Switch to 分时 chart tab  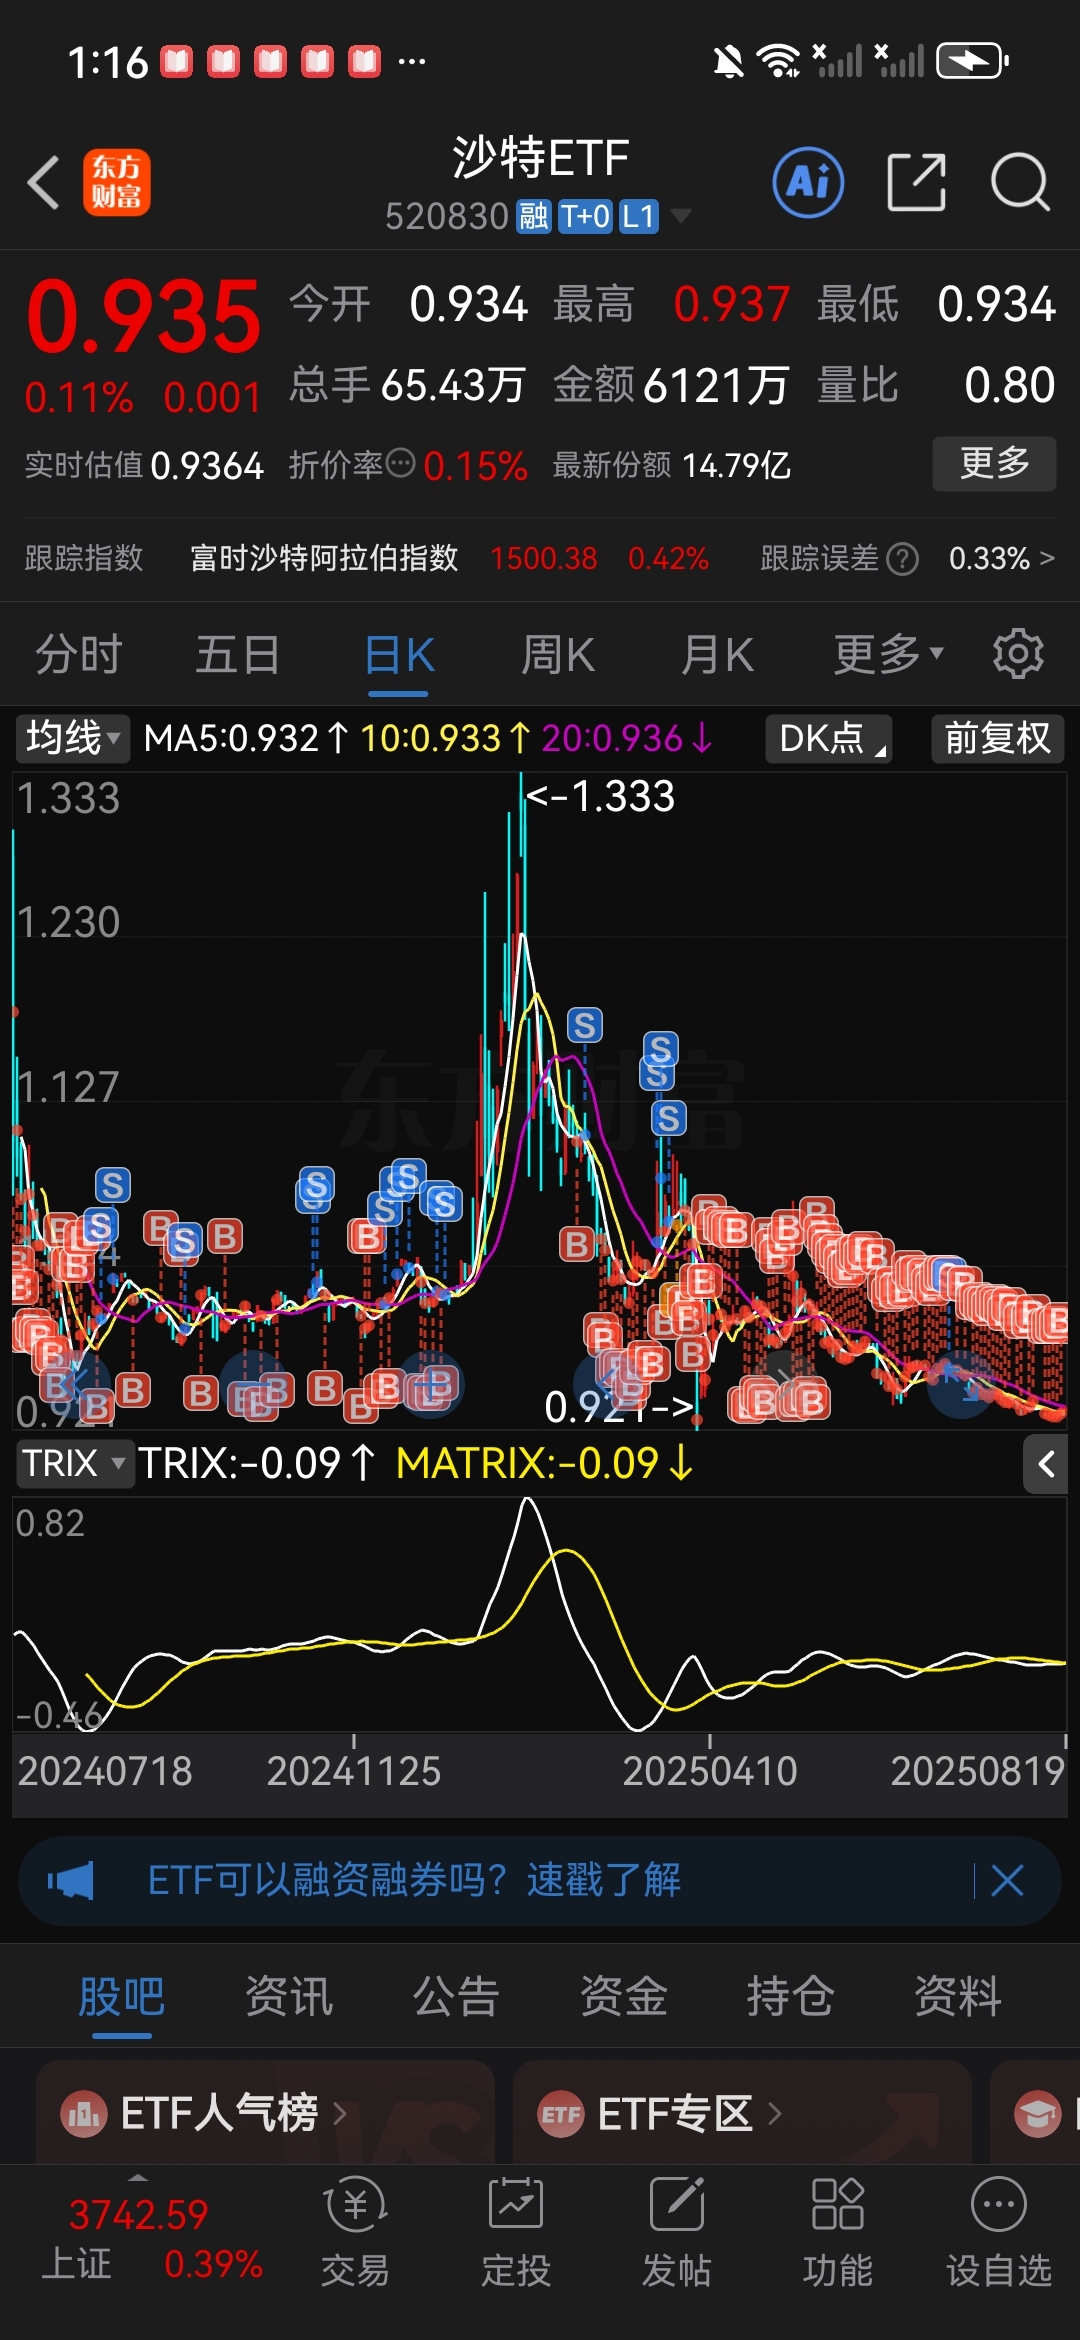tap(79, 655)
